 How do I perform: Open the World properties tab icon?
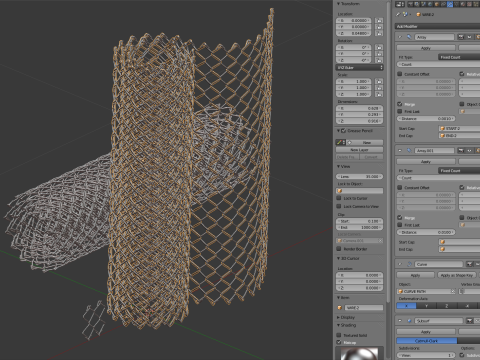click(x=430, y=4)
